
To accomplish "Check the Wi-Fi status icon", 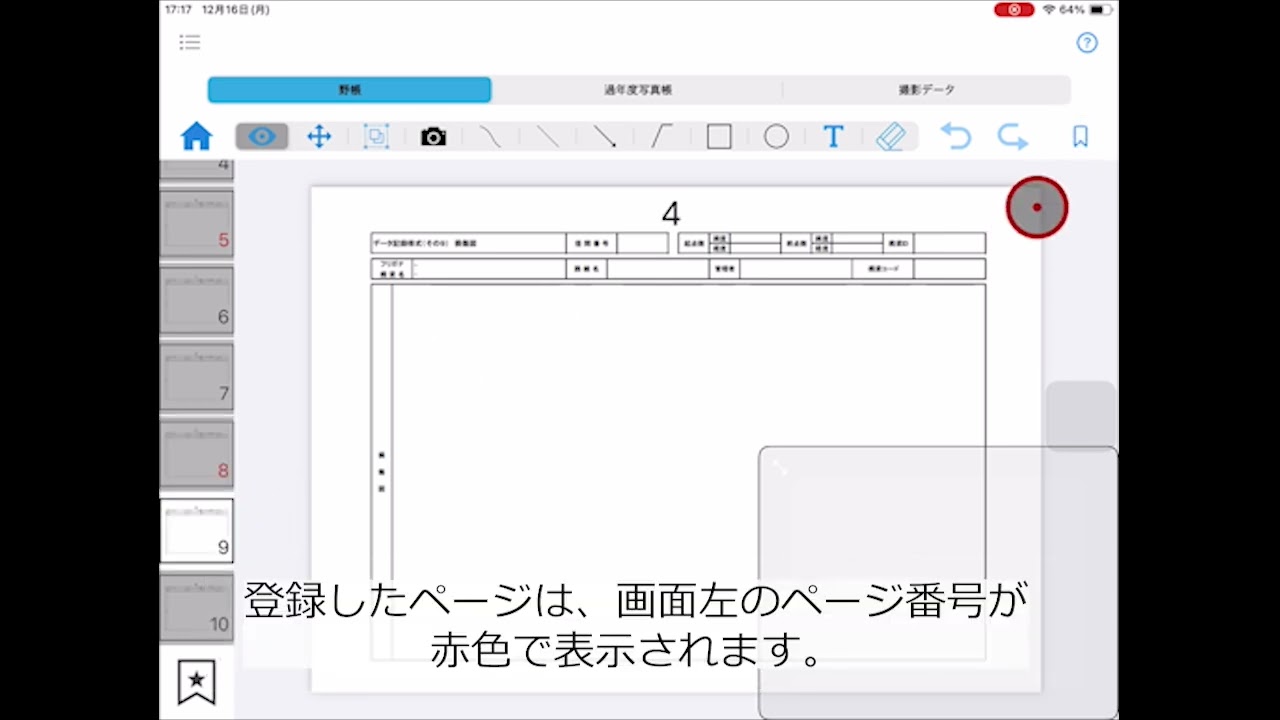I will click(x=1049, y=9).
